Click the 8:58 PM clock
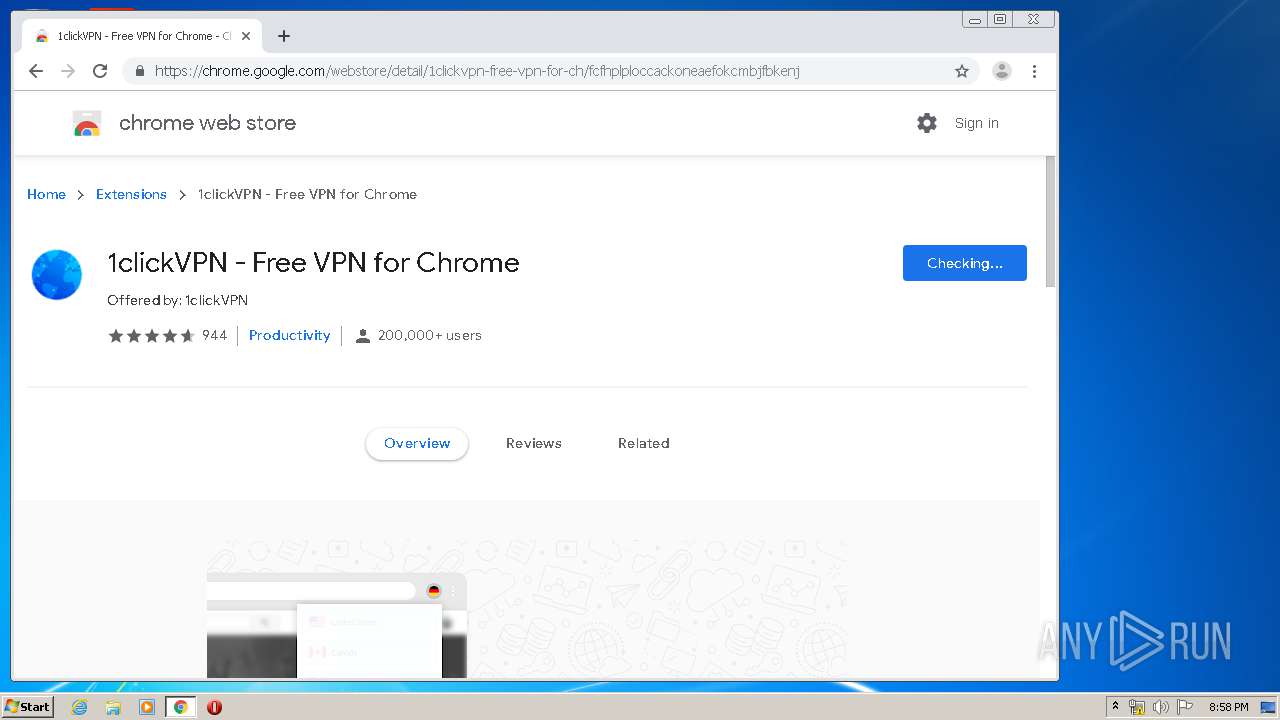Screen dimensions: 1280x720 pos(1228,707)
